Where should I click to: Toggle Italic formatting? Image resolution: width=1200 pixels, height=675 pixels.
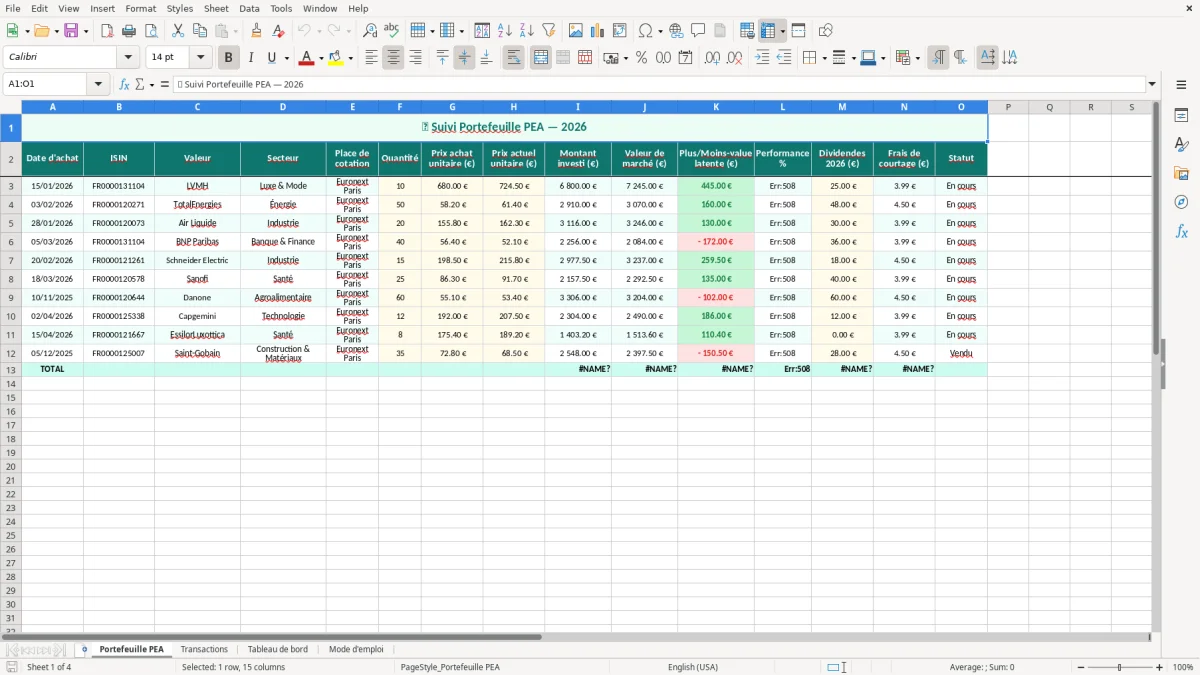click(x=251, y=58)
